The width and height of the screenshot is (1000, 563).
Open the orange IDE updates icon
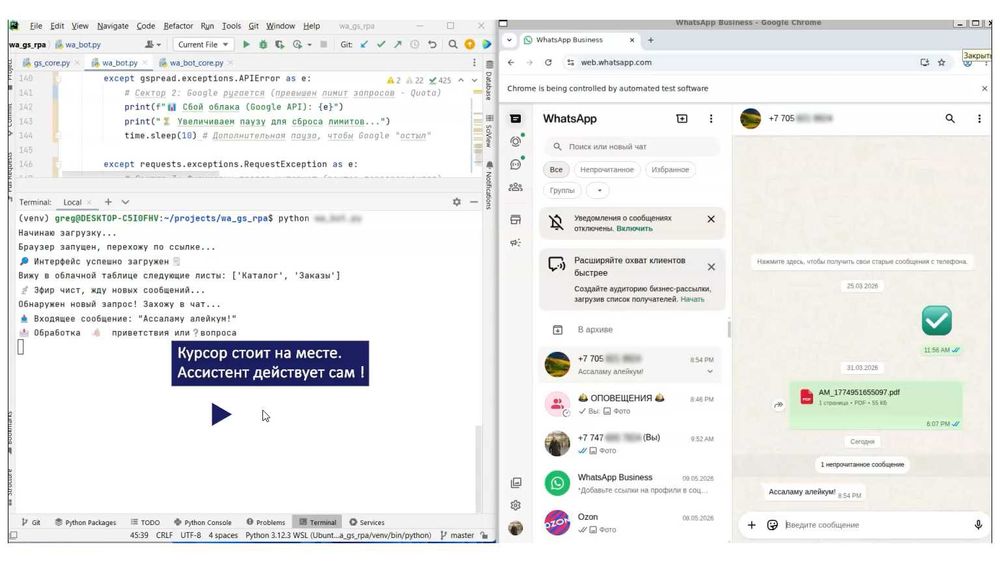469,45
